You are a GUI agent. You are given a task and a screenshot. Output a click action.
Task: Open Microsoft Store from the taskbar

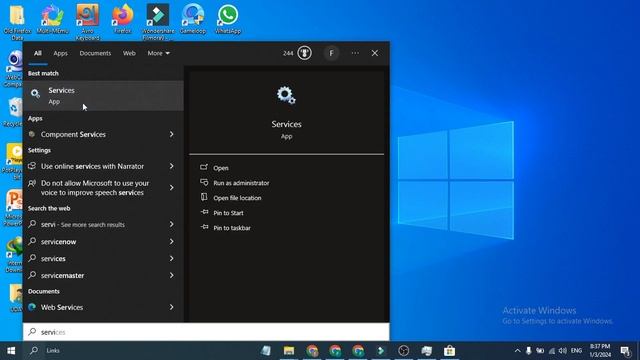coord(449,351)
